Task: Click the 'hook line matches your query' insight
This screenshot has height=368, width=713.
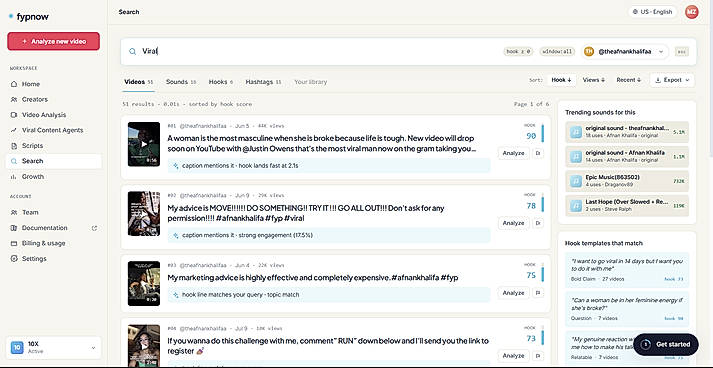Action: 329,295
